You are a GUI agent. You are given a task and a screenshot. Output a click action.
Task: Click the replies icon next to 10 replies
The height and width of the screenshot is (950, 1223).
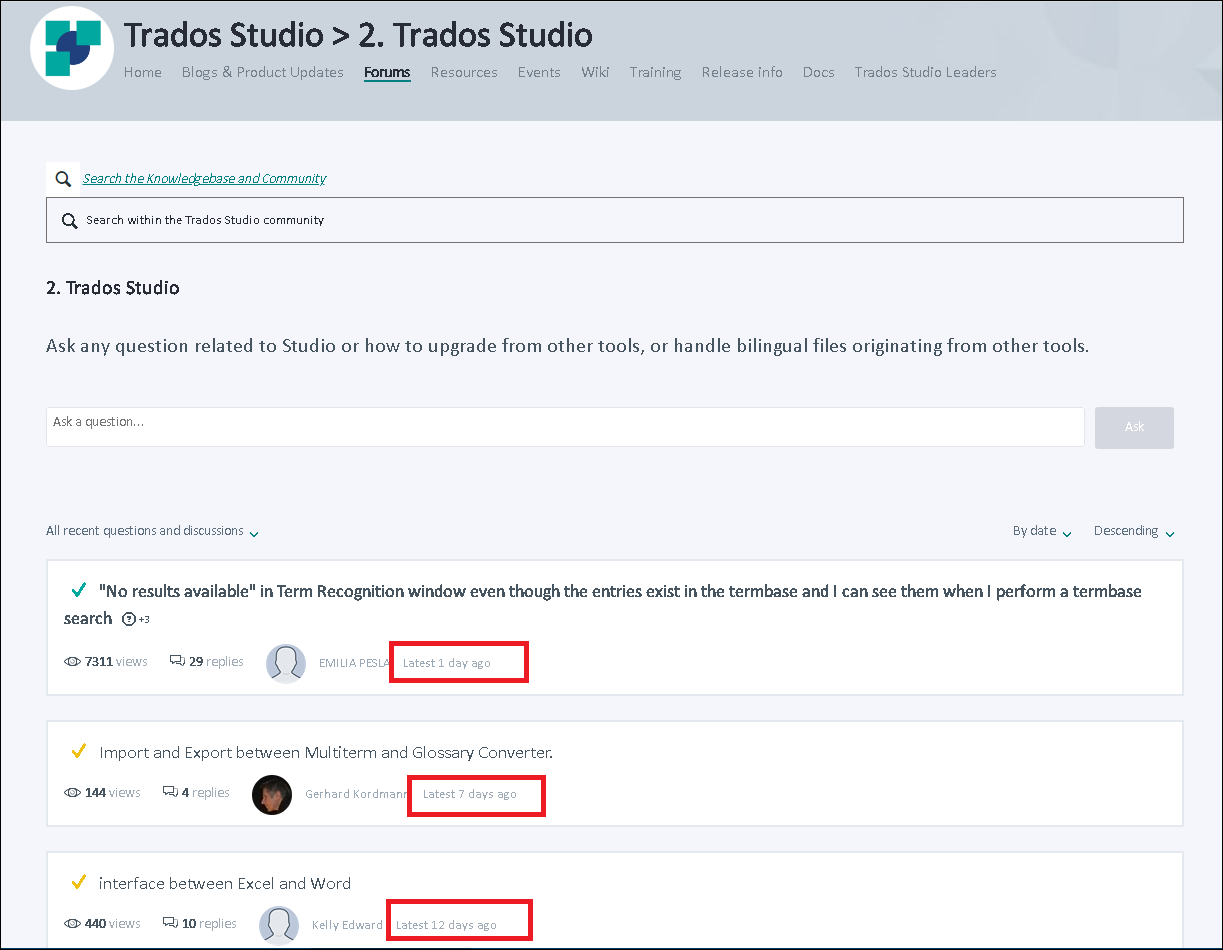point(170,922)
